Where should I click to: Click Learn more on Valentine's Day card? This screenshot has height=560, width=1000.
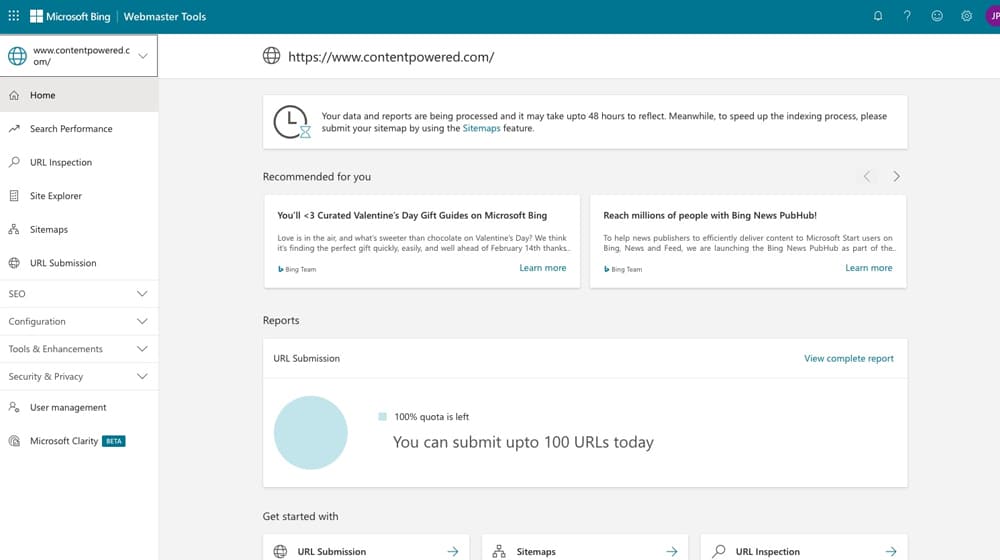[543, 268]
